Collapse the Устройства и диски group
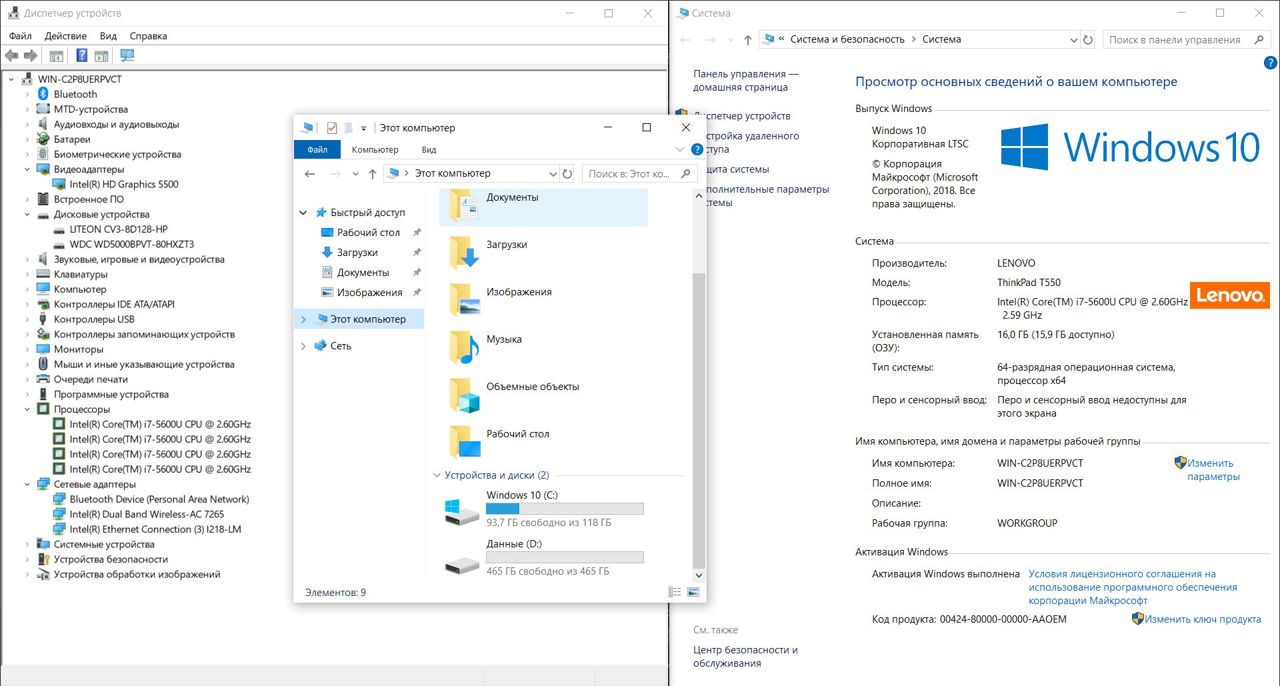The image size is (1280, 686). [437, 476]
